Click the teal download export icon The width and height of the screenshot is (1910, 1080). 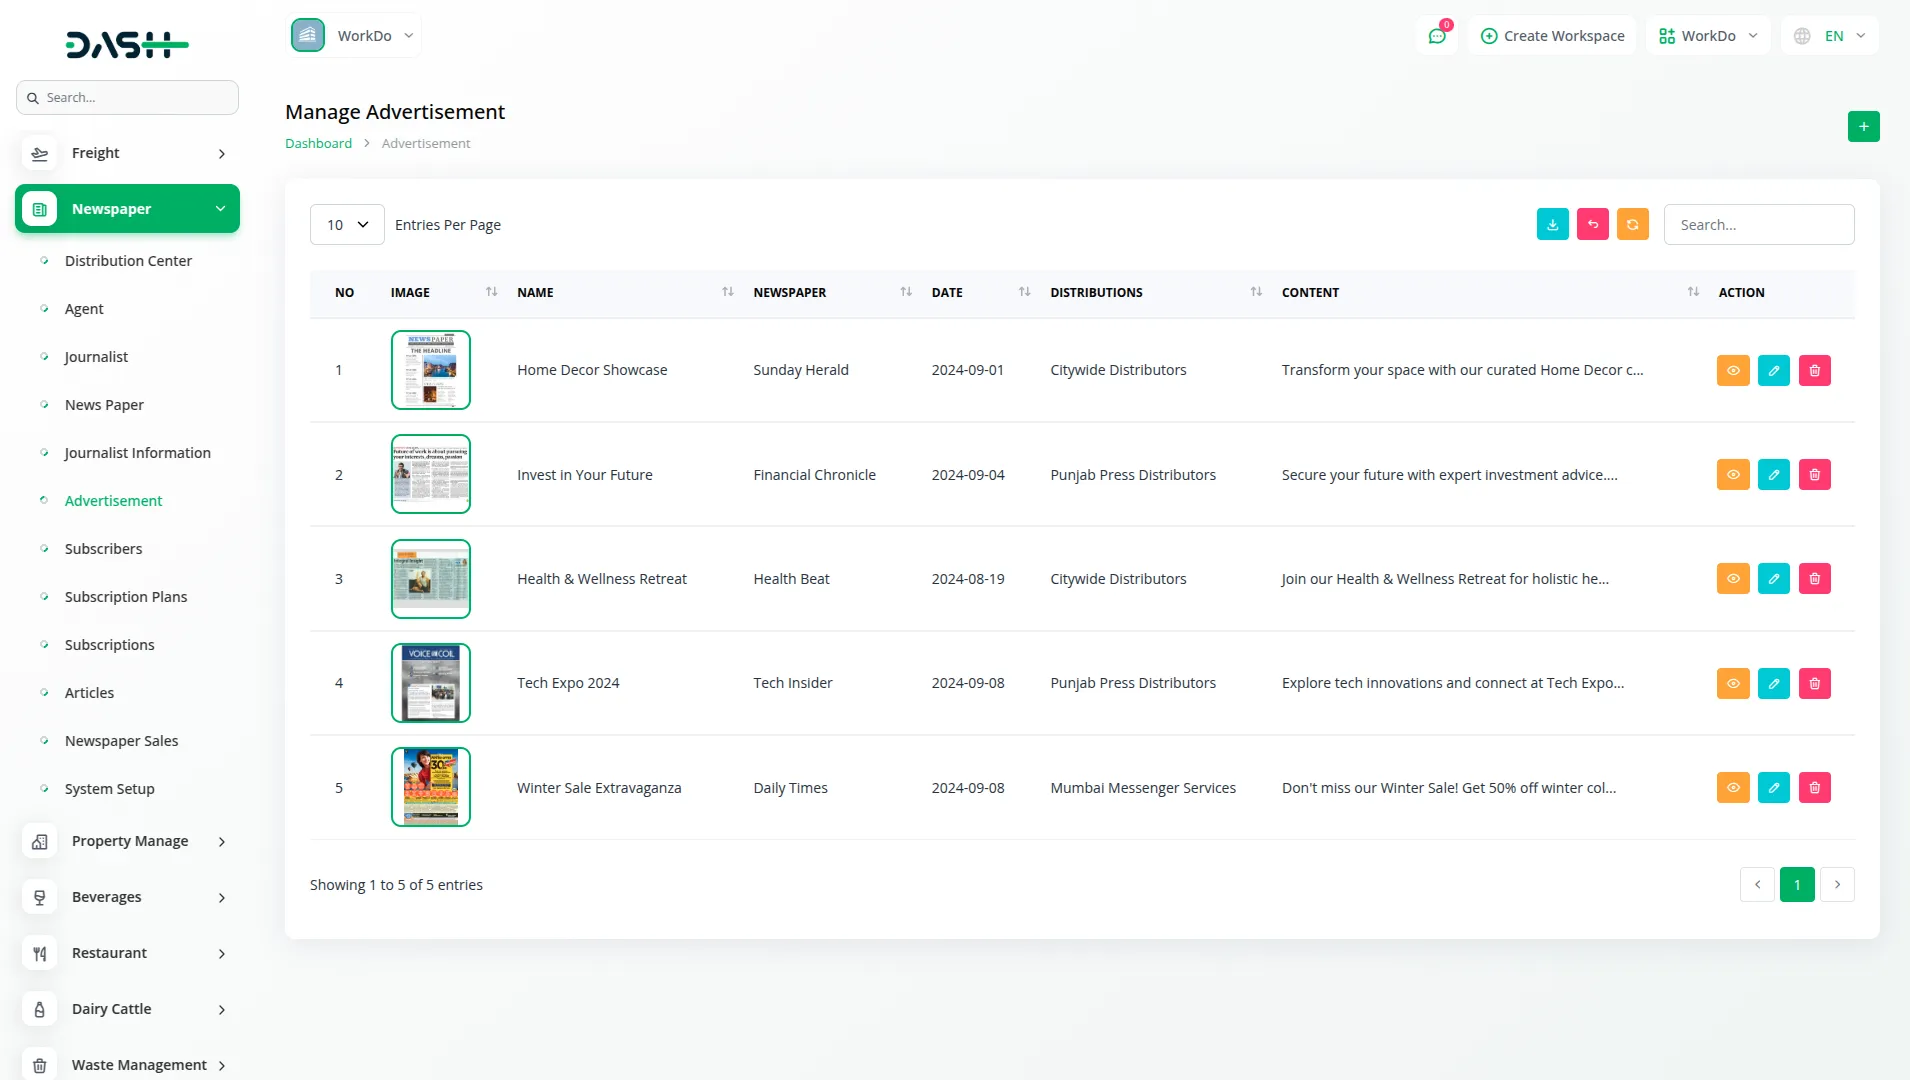coord(1552,225)
